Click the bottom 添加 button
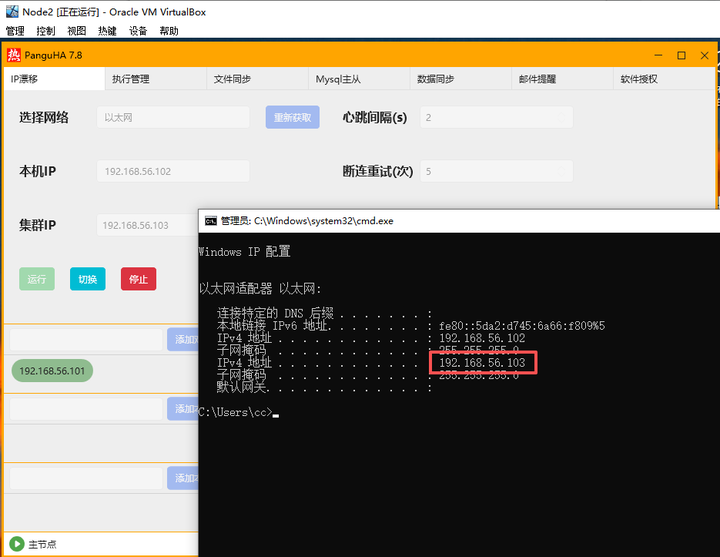The height and width of the screenshot is (557, 720). click(183, 478)
